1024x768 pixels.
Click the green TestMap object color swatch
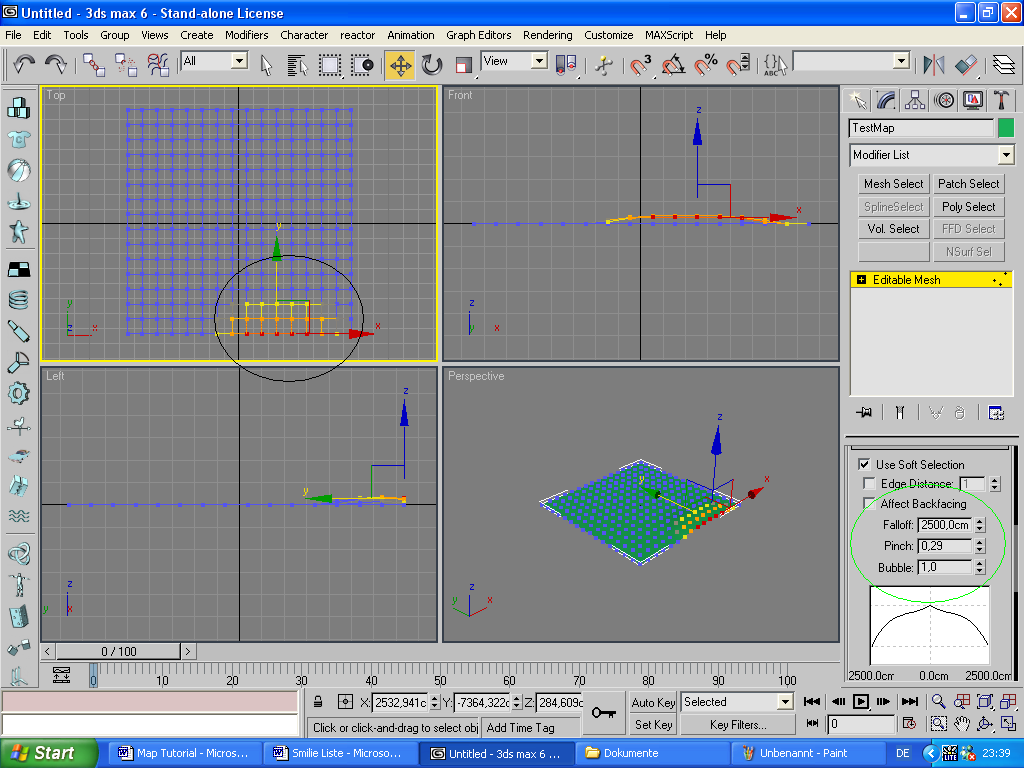pos(1006,128)
